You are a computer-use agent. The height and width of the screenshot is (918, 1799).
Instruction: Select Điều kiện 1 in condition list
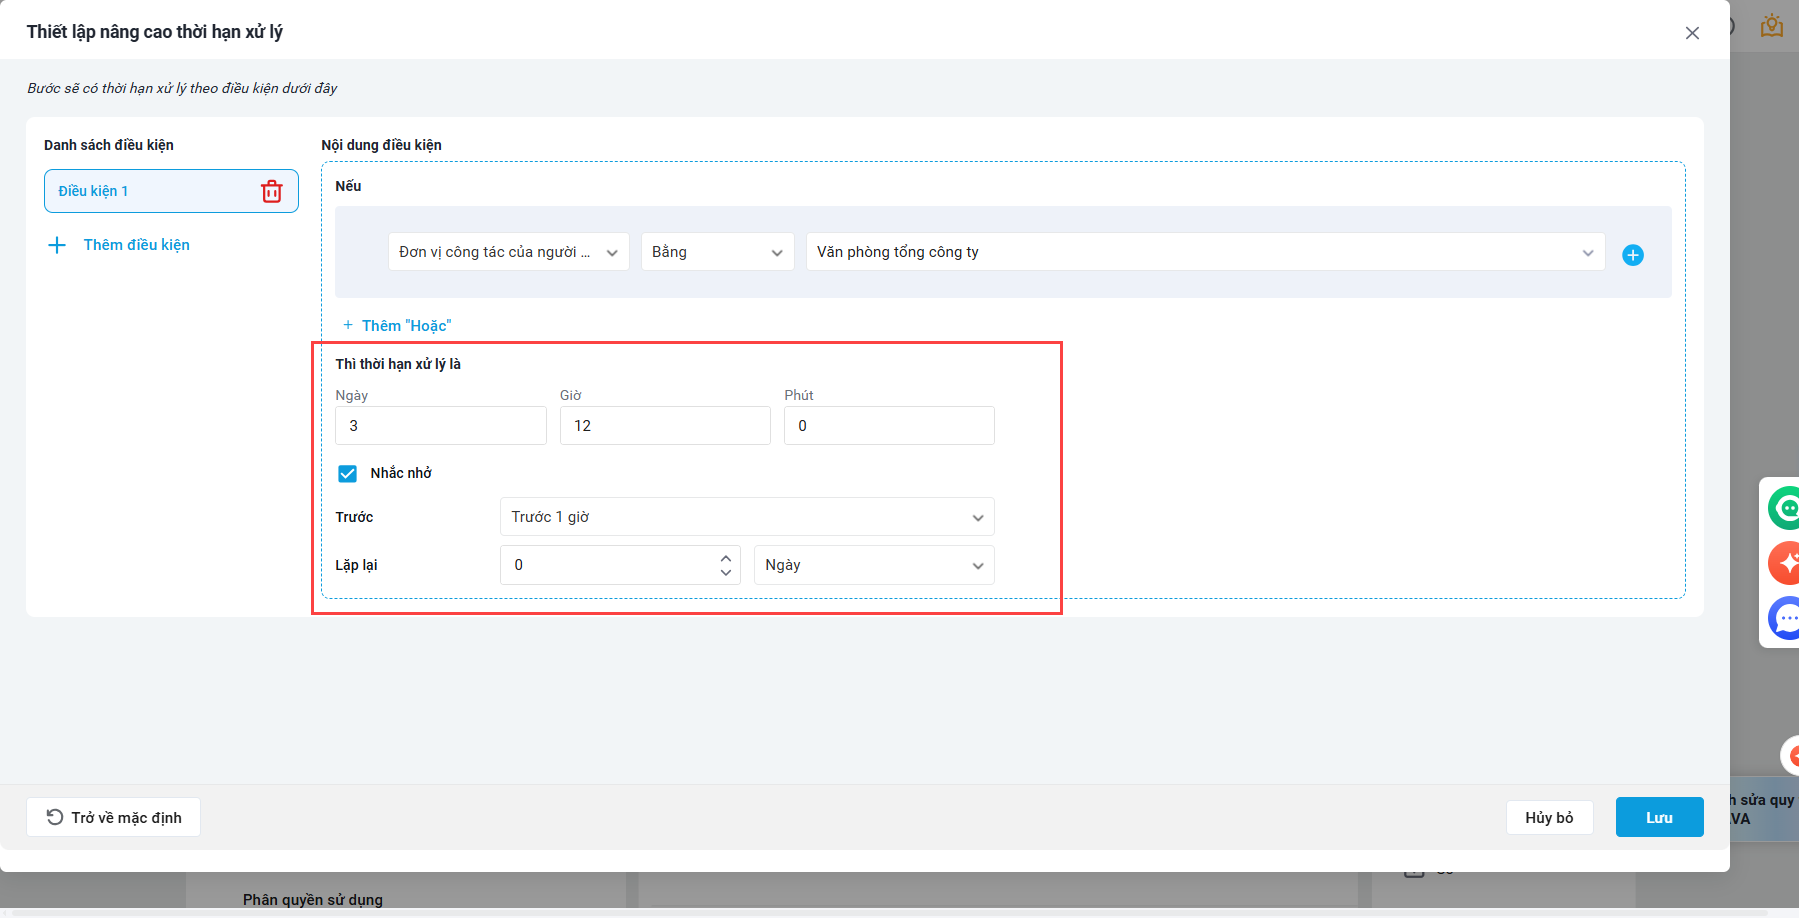[171, 191]
